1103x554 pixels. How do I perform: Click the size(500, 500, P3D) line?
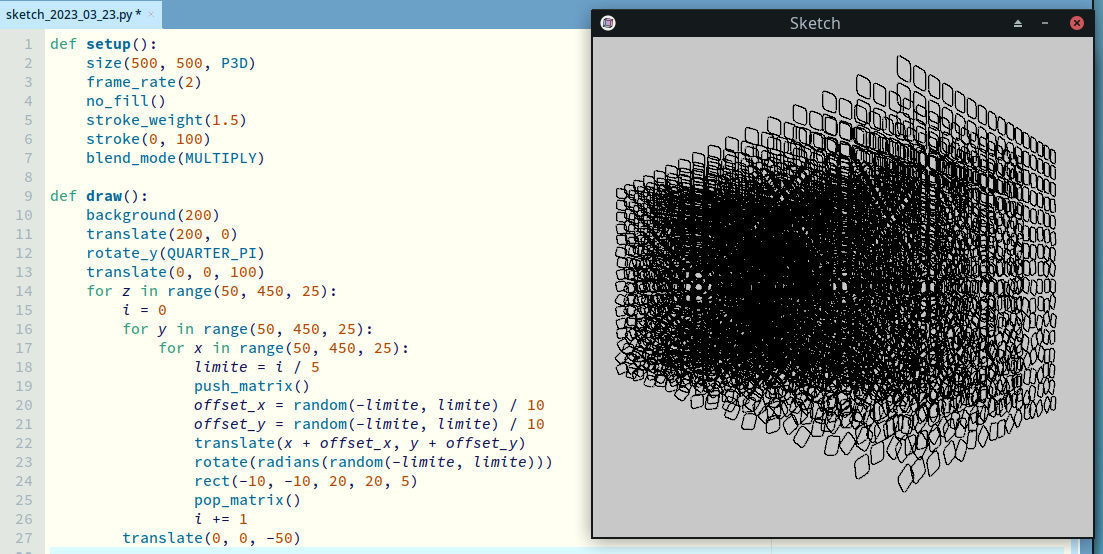coord(170,63)
